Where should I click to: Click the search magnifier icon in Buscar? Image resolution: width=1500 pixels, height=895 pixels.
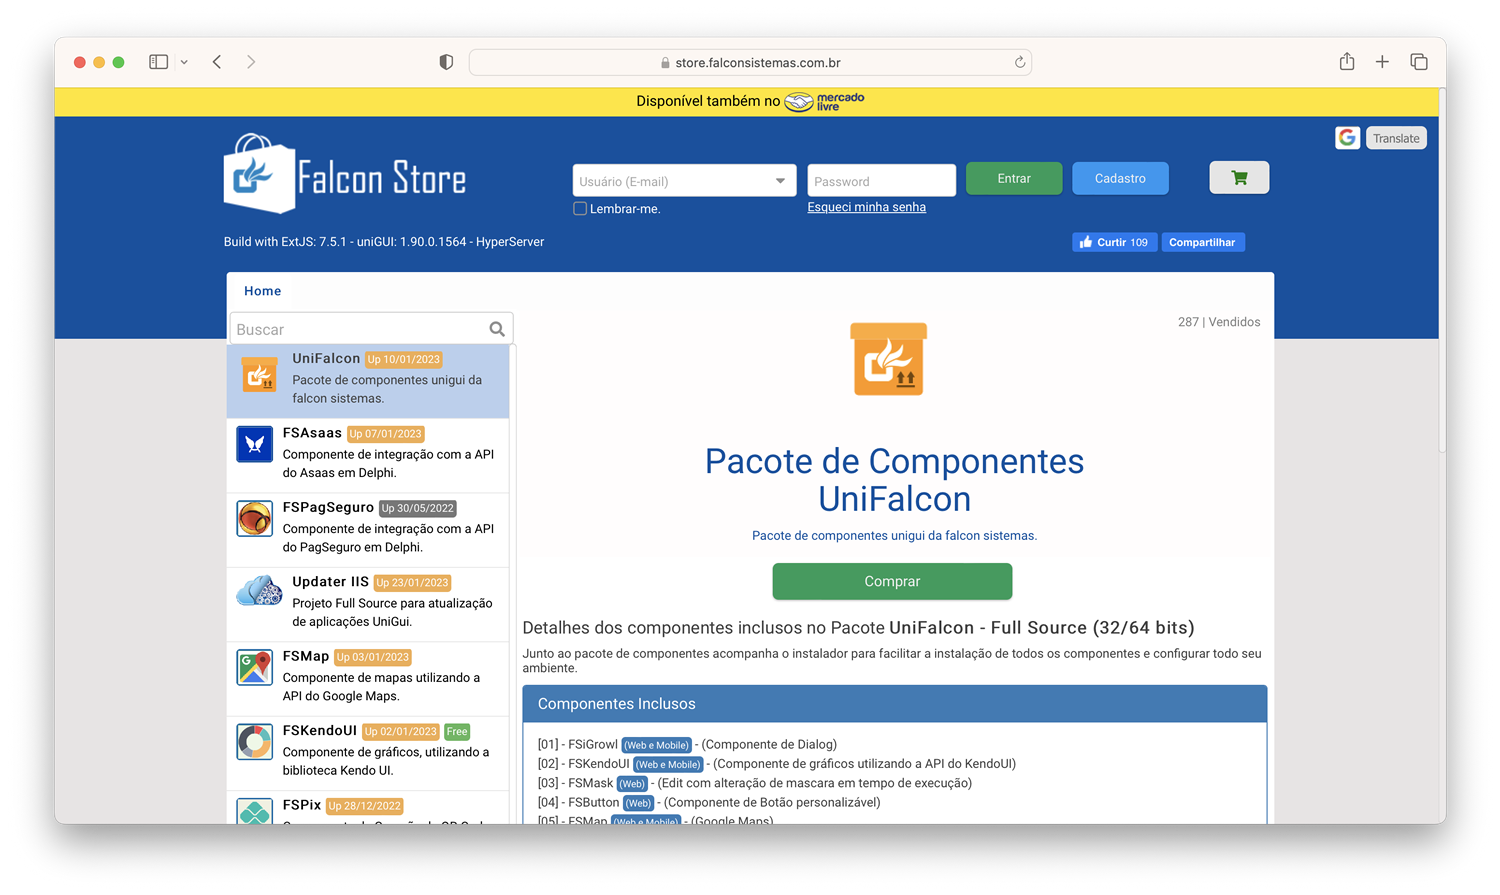(497, 329)
